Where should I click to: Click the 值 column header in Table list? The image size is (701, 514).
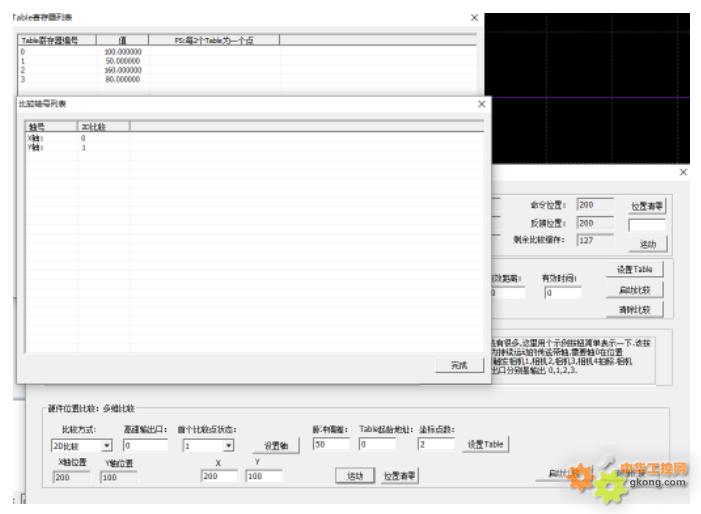(x=122, y=40)
